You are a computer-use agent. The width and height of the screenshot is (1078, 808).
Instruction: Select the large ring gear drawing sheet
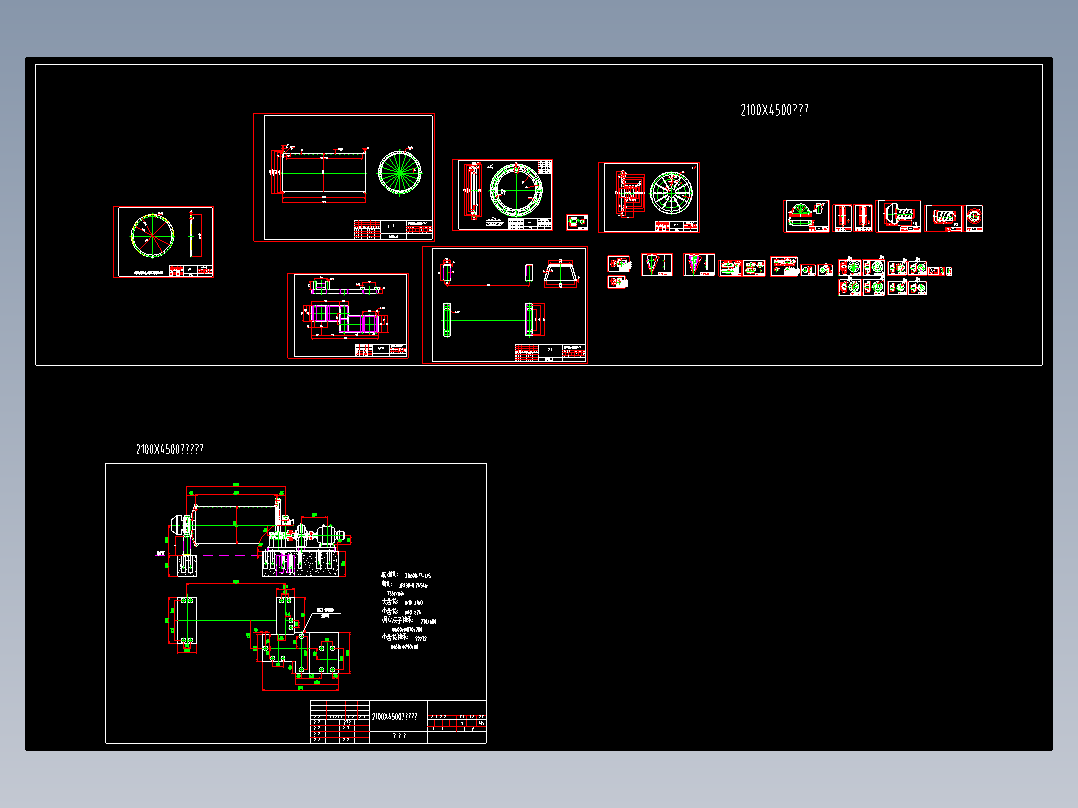coord(503,195)
